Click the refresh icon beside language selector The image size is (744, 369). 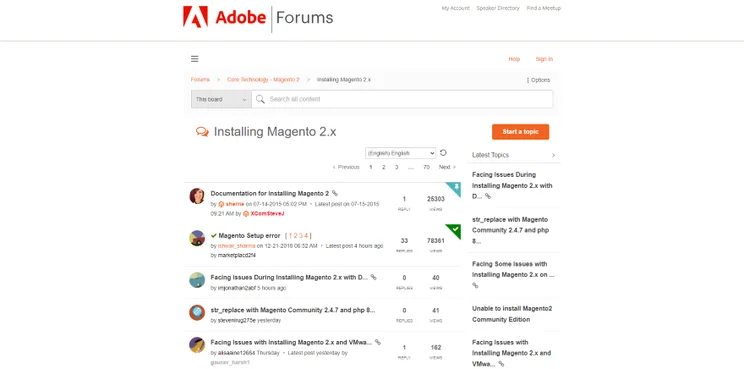[x=443, y=153]
